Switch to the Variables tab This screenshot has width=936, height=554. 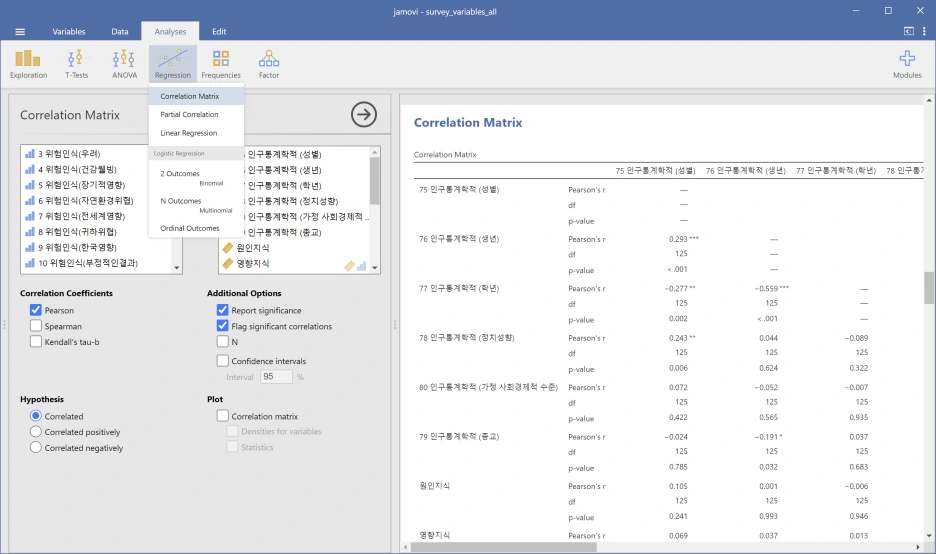click(69, 32)
